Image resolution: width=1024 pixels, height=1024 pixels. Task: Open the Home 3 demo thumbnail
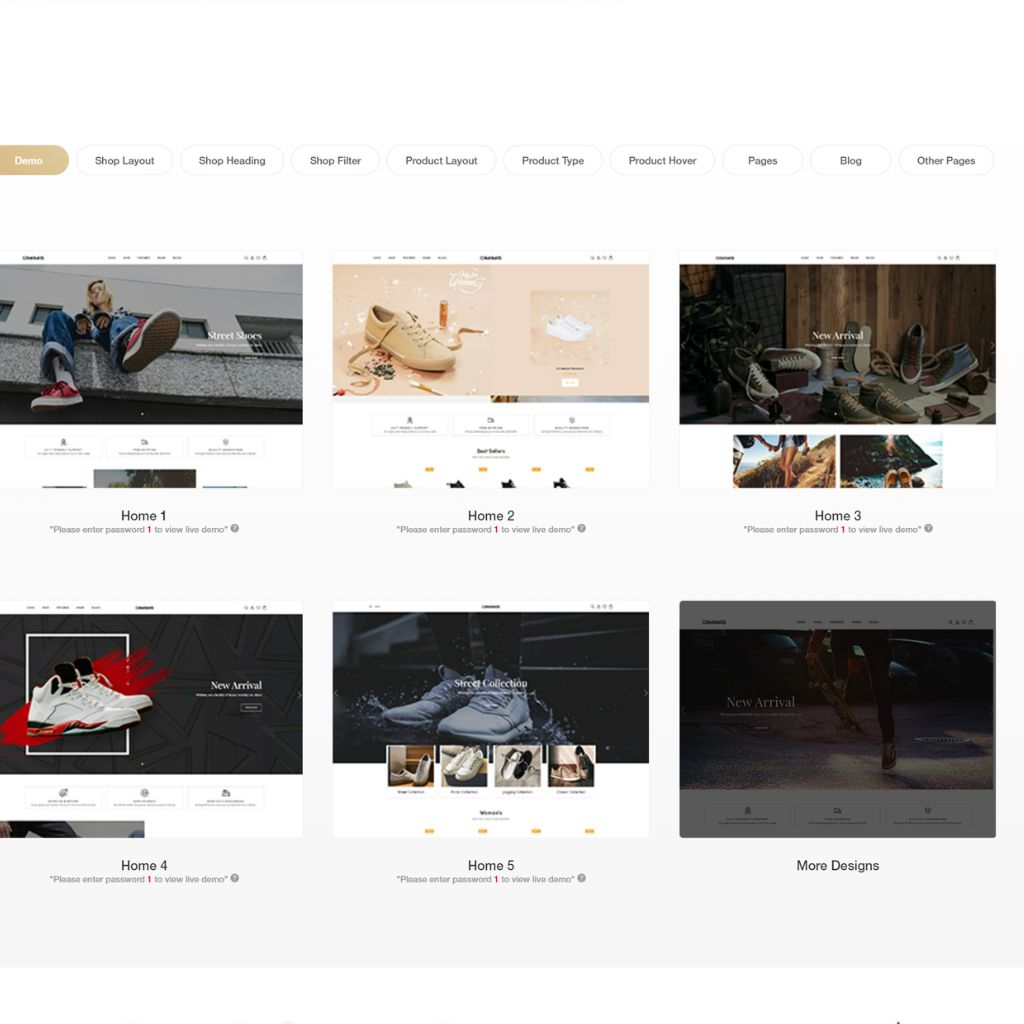pyautogui.click(x=837, y=369)
